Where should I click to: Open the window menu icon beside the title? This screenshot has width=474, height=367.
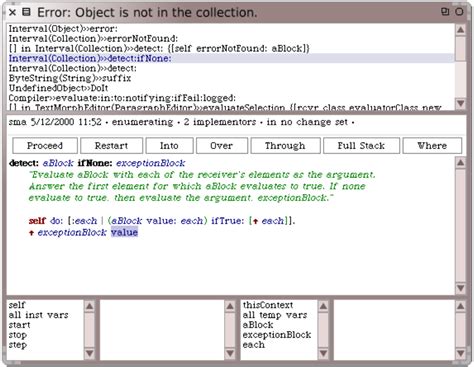pos(26,12)
